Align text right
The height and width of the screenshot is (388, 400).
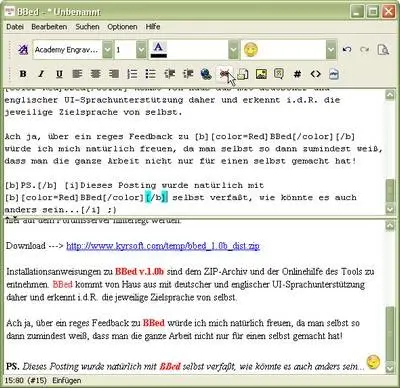point(114,74)
